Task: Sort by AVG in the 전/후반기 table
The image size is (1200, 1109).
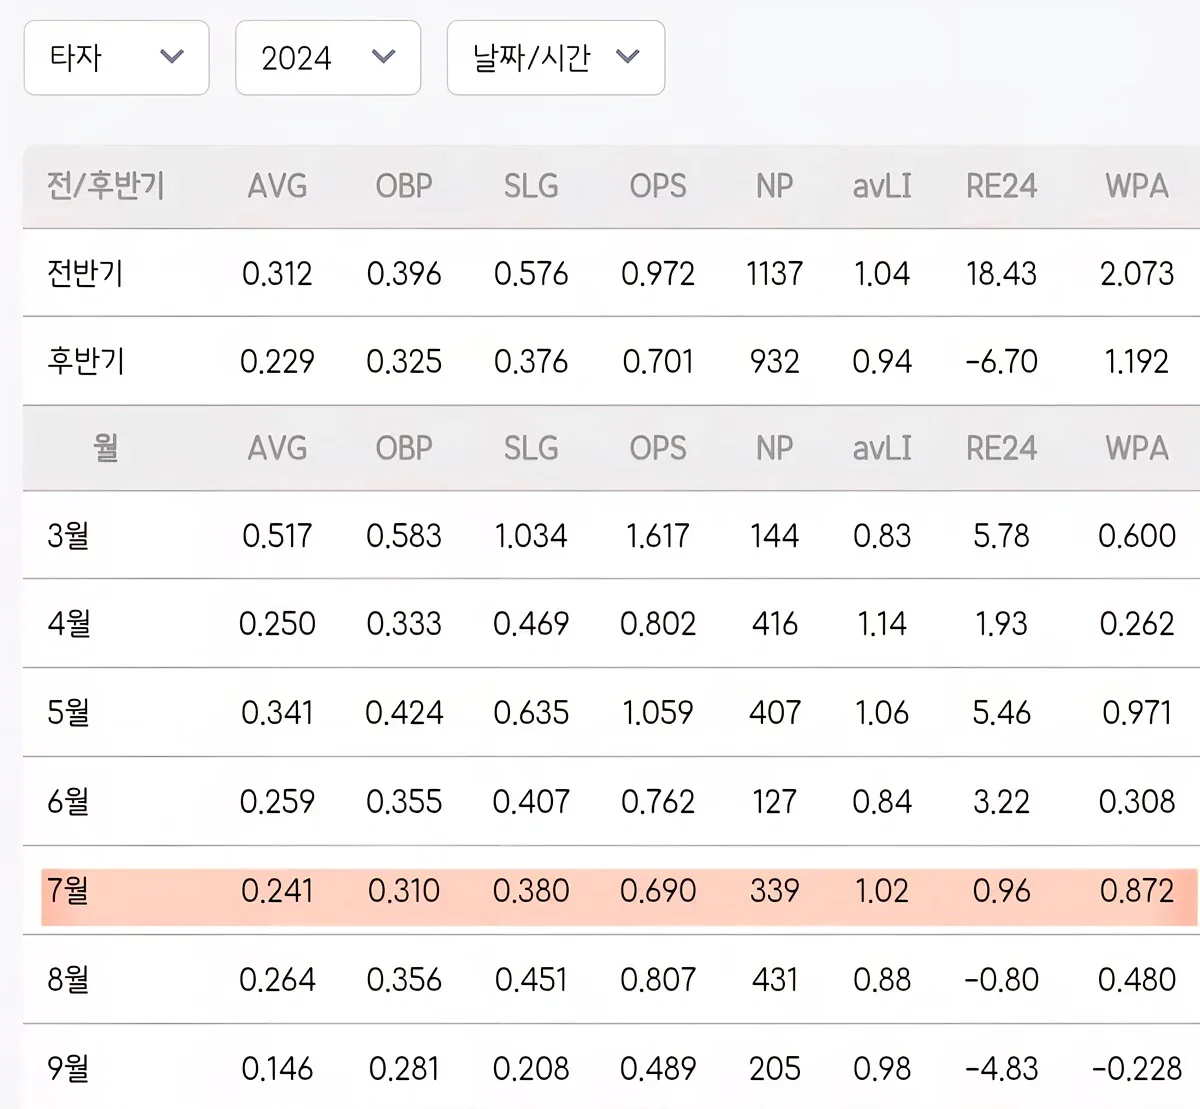Action: [x=278, y=186]
